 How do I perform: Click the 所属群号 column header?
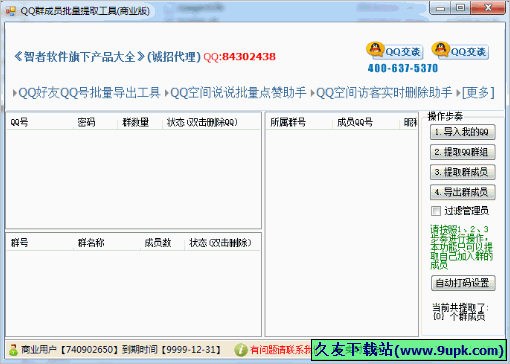[x=288, y=122]
